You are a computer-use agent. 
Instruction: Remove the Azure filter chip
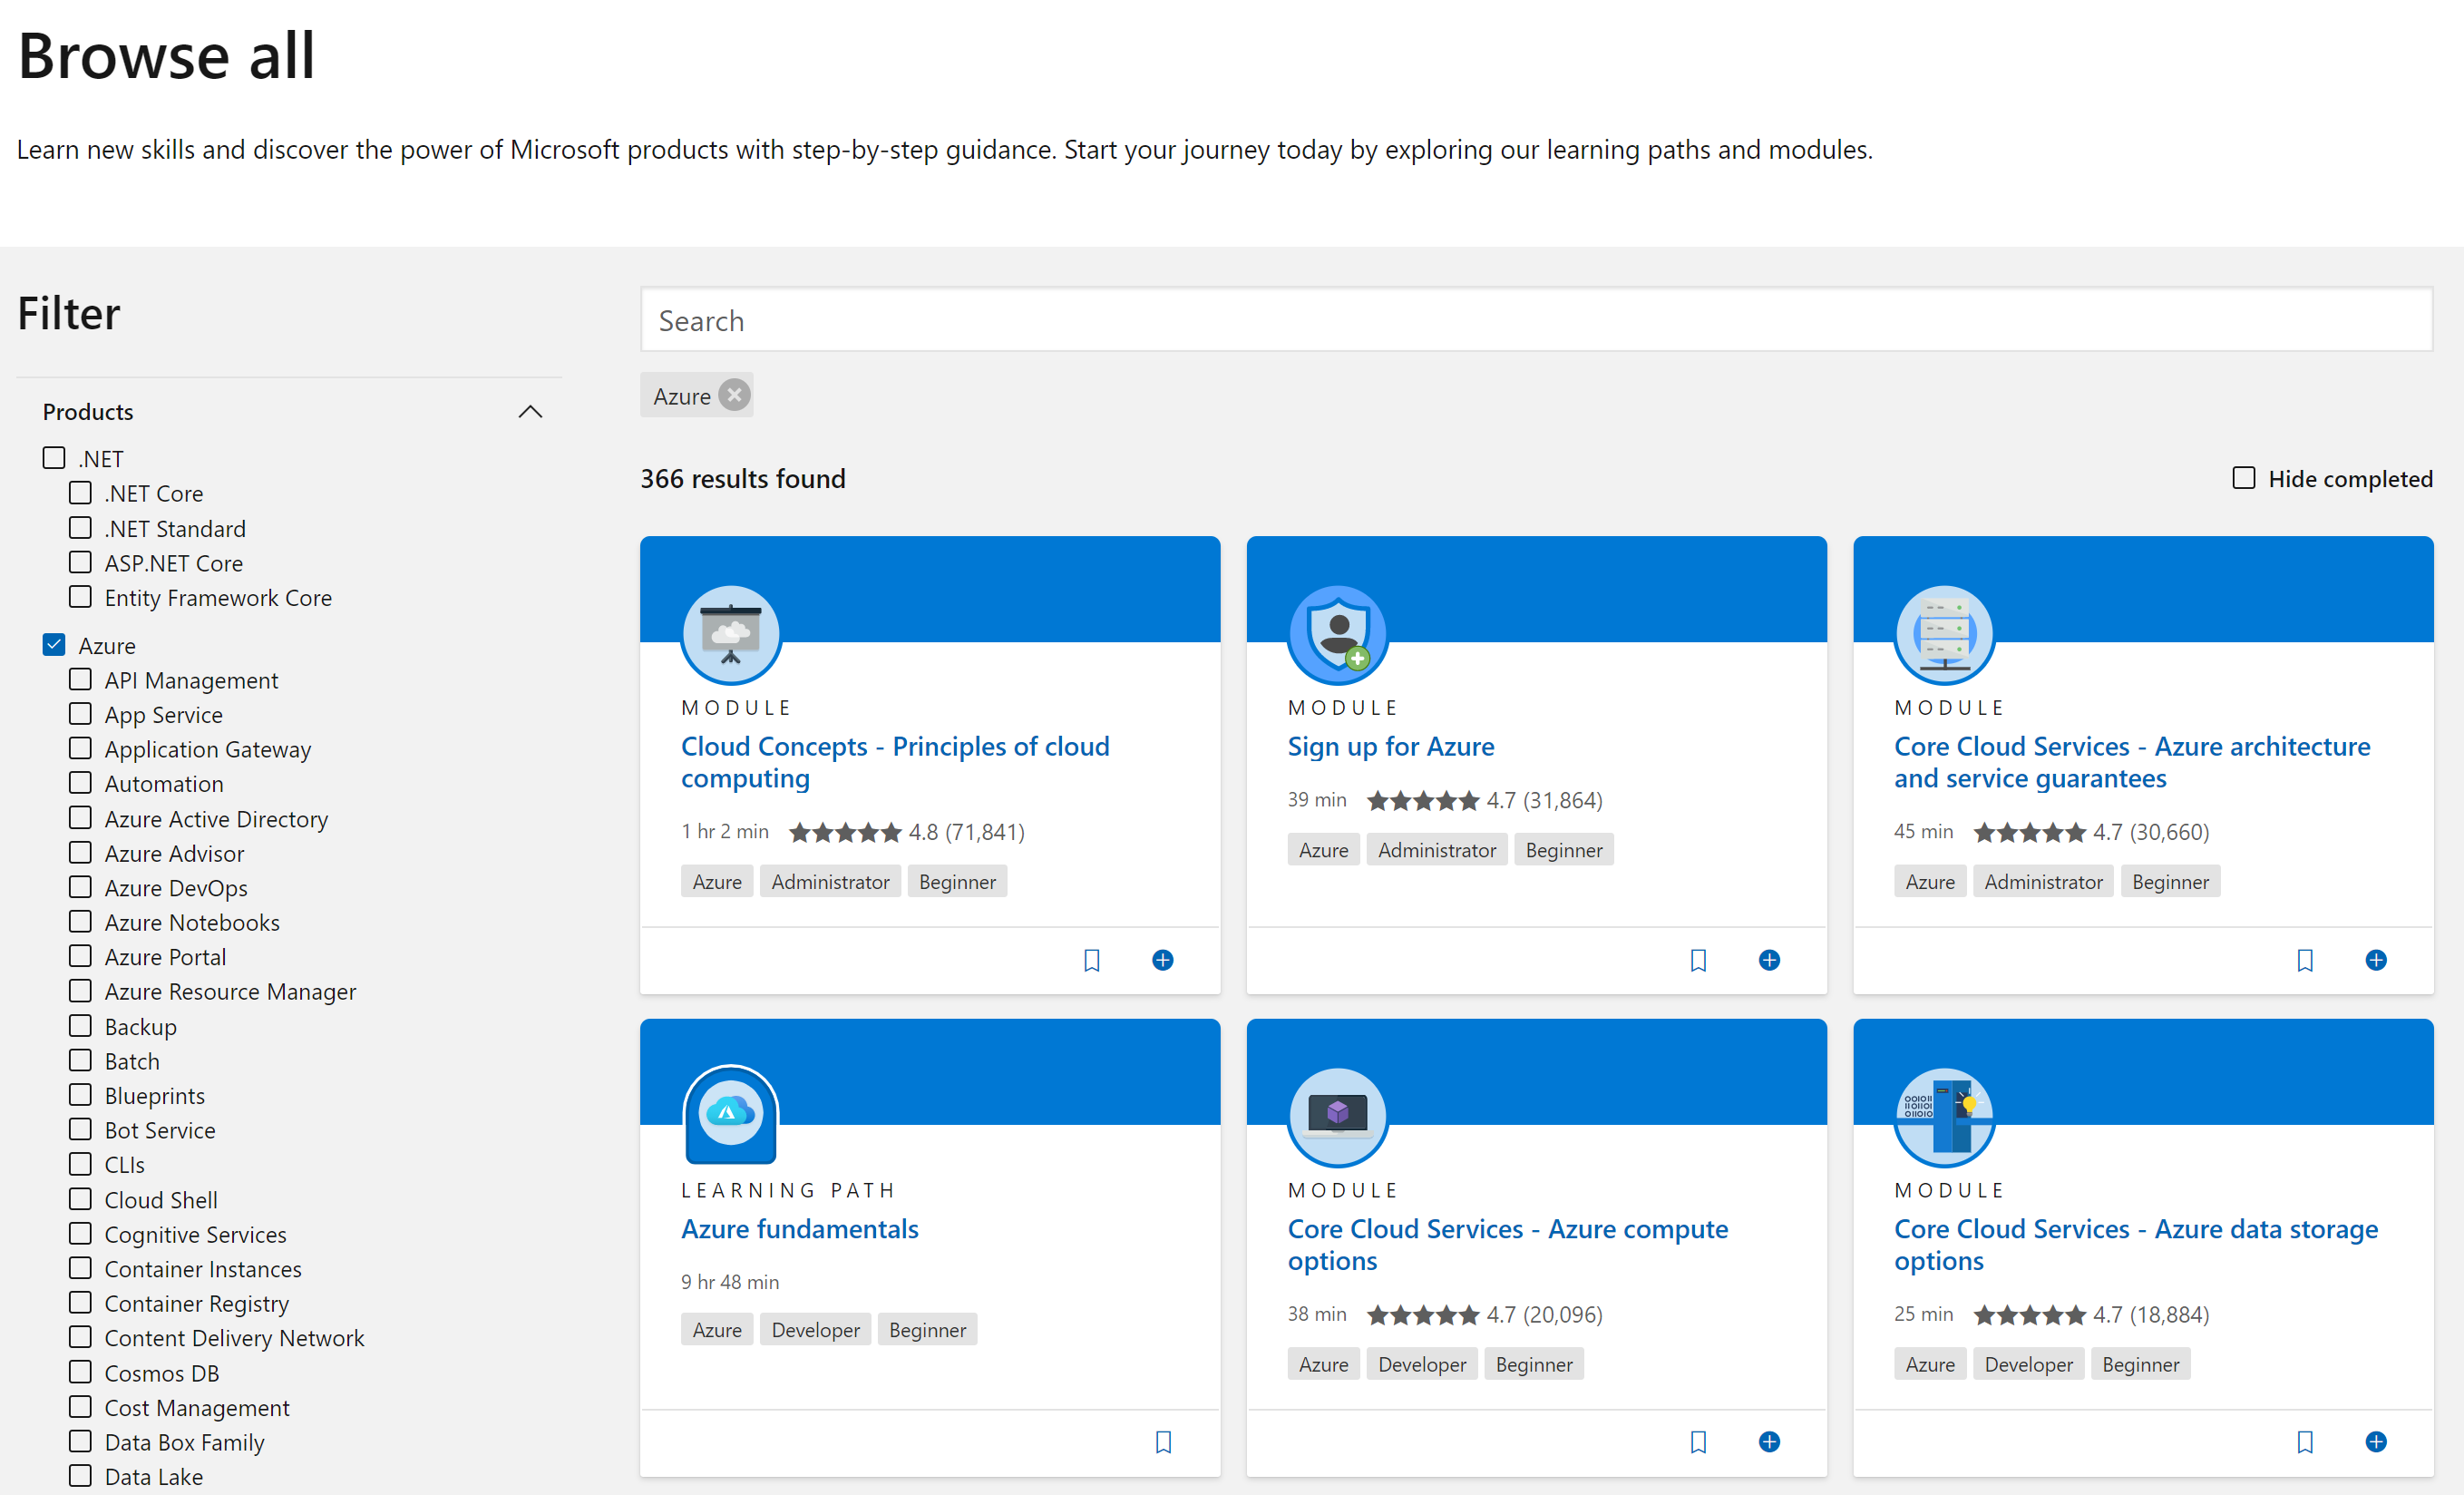click(734, 394)
